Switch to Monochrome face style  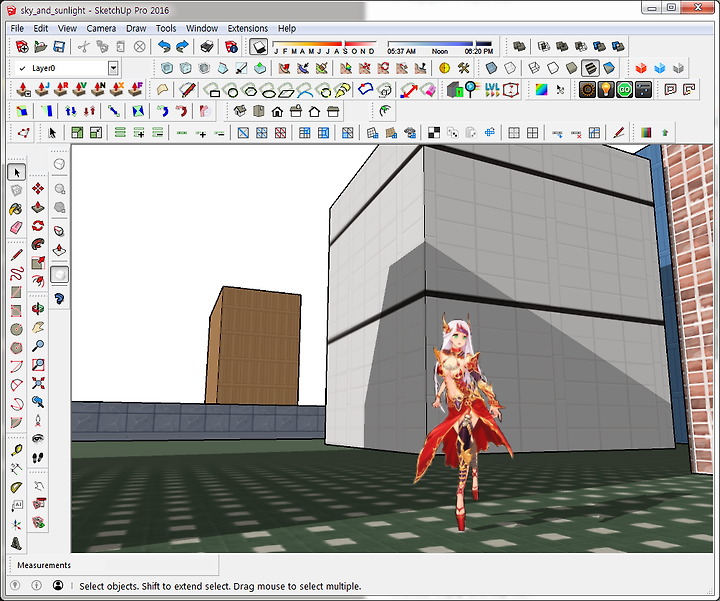click(609, 68)
